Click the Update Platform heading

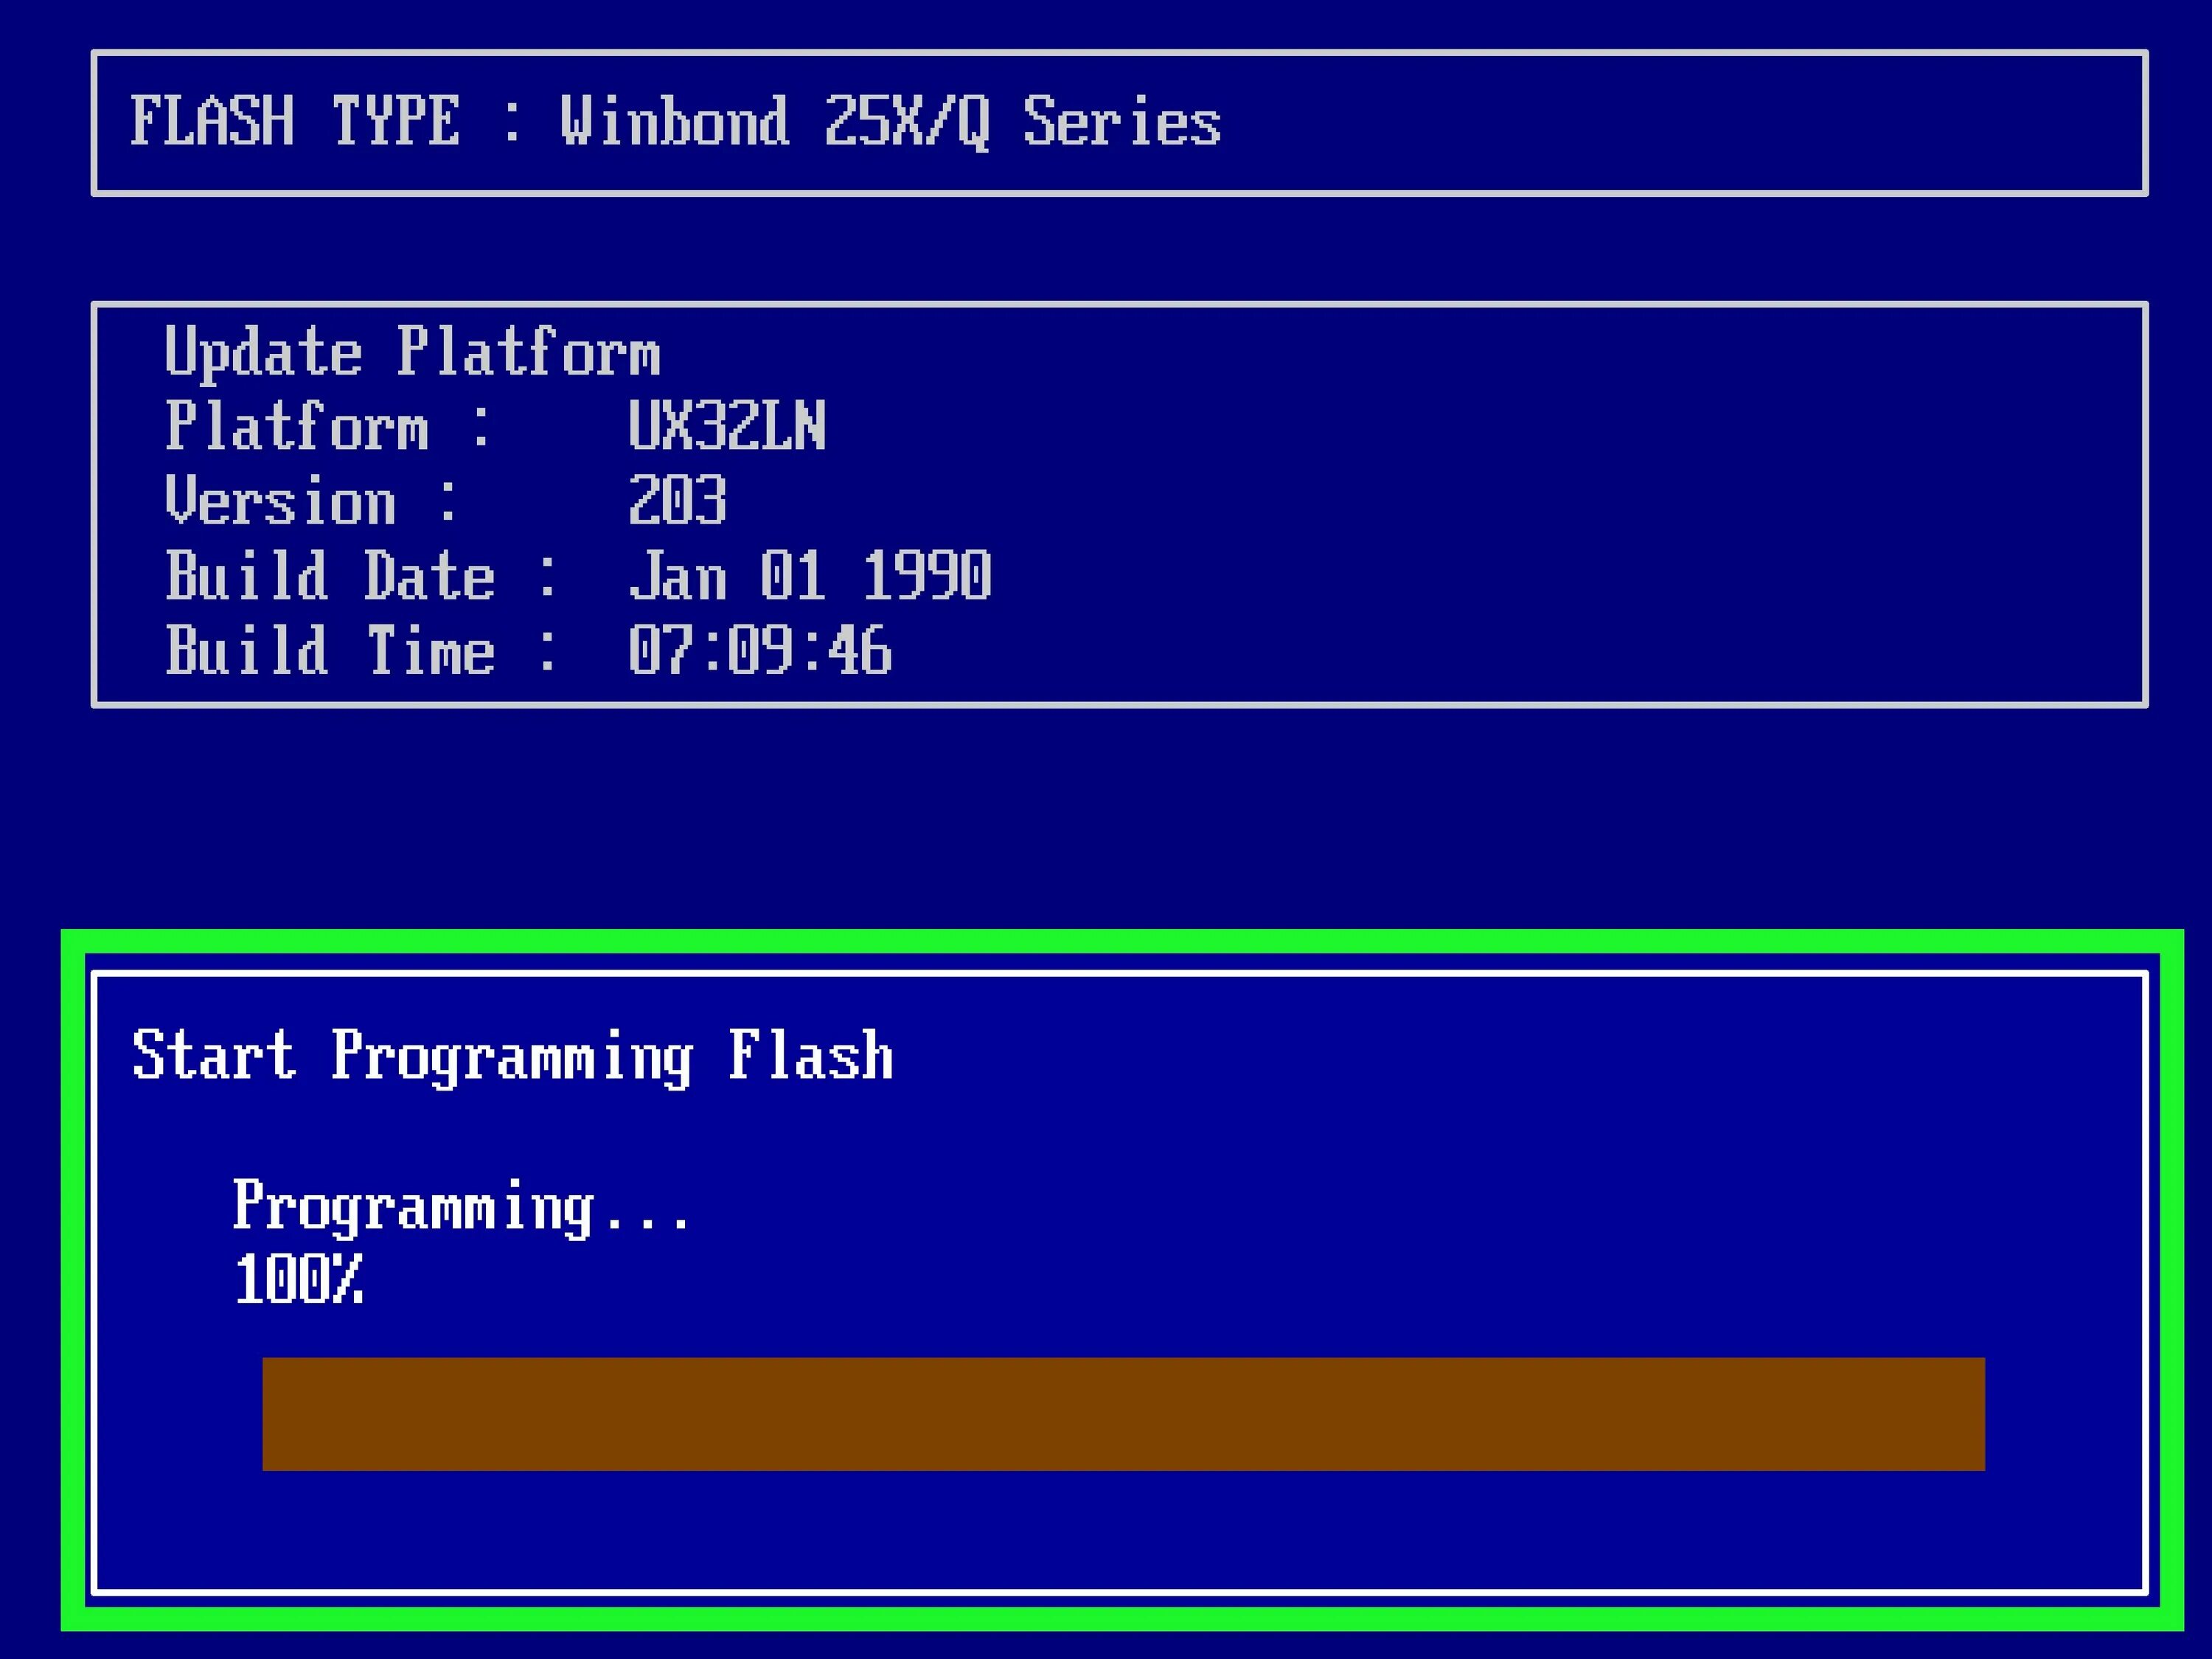coord(412,352)
